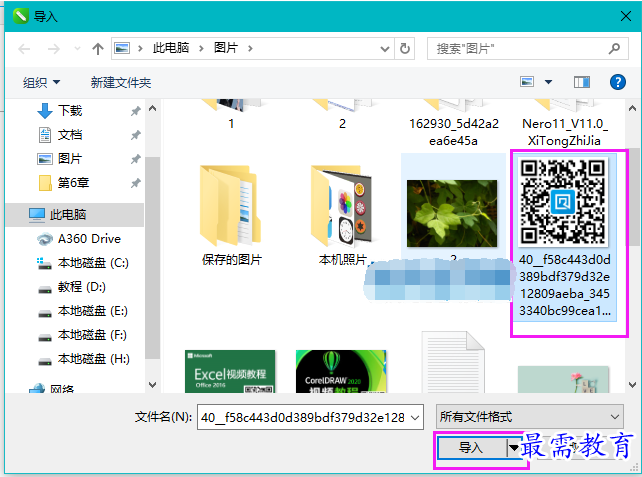Click the 此电脑 breadcrumb in address bar
Screen dimensions: 642x477
(171, 48)
